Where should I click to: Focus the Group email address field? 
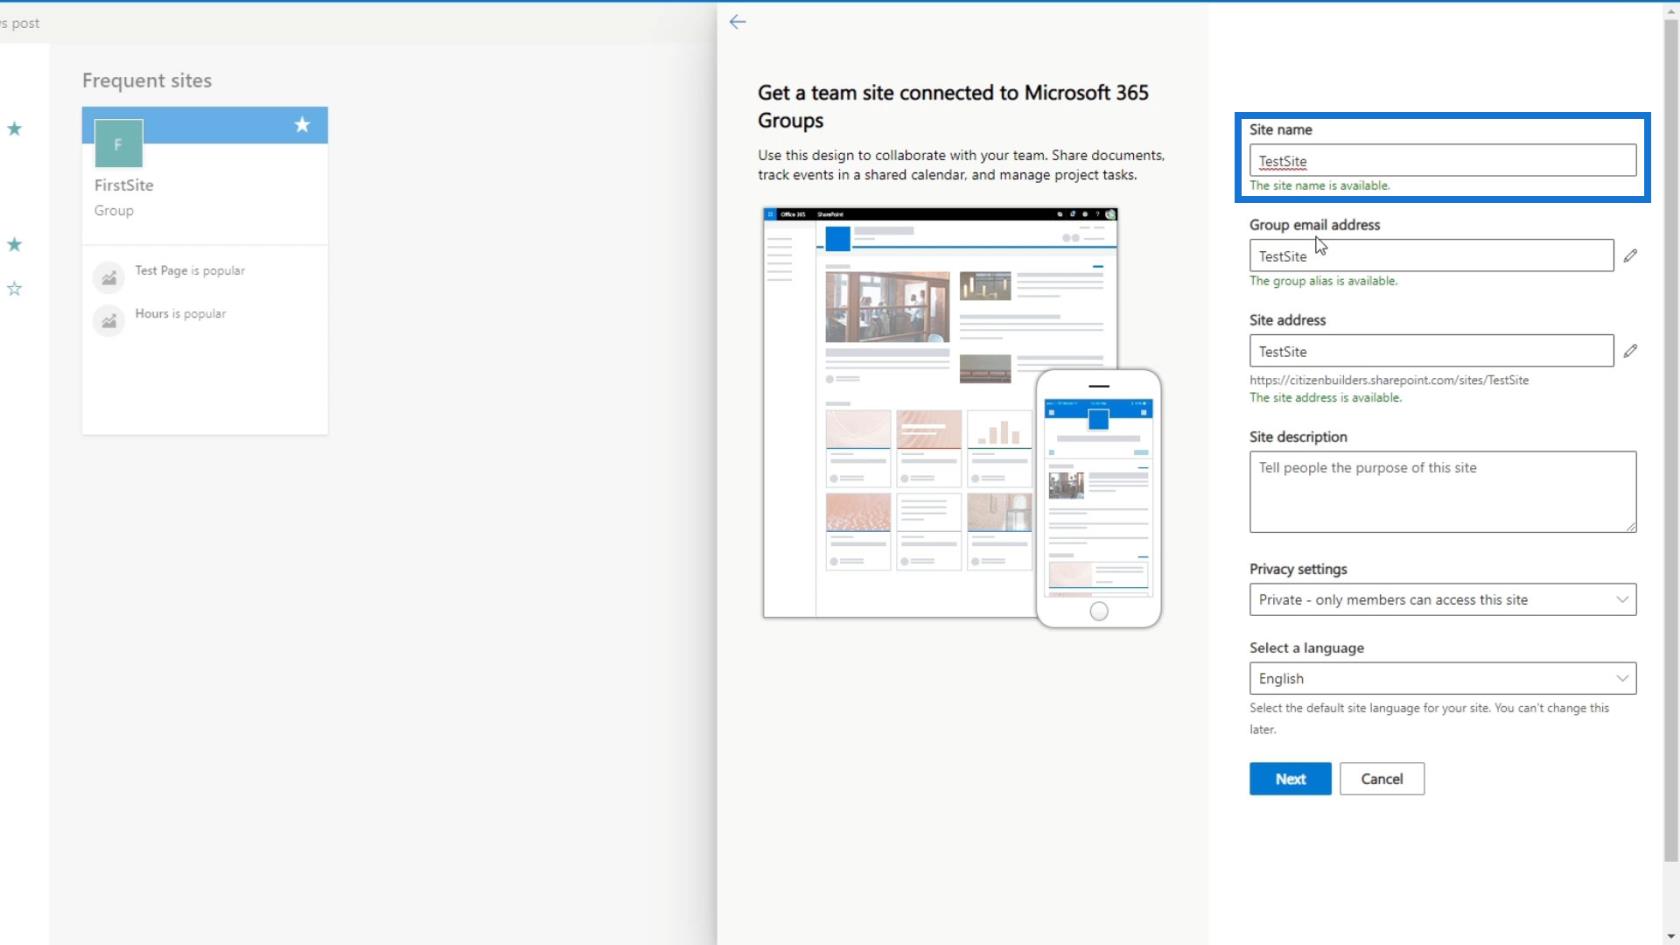pyautogui.click(x=1431, y=256)
